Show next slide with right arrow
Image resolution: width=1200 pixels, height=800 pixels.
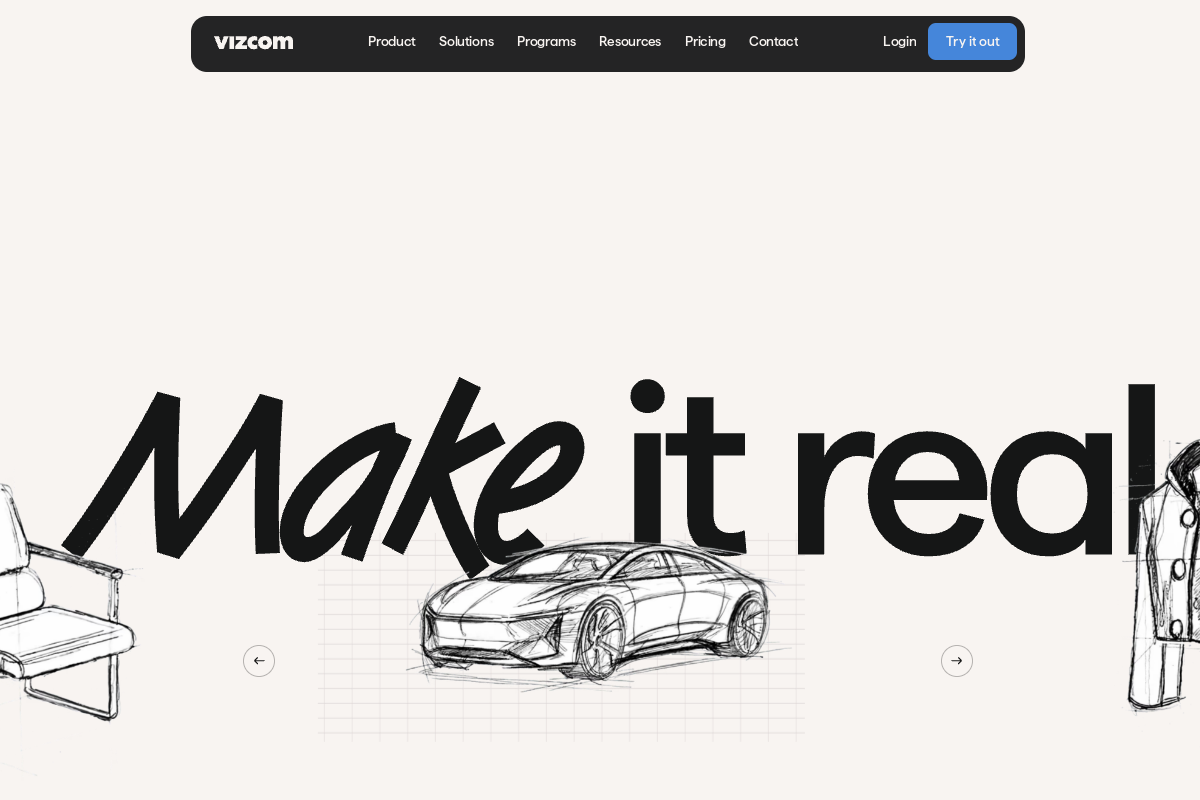click(957, 661)
